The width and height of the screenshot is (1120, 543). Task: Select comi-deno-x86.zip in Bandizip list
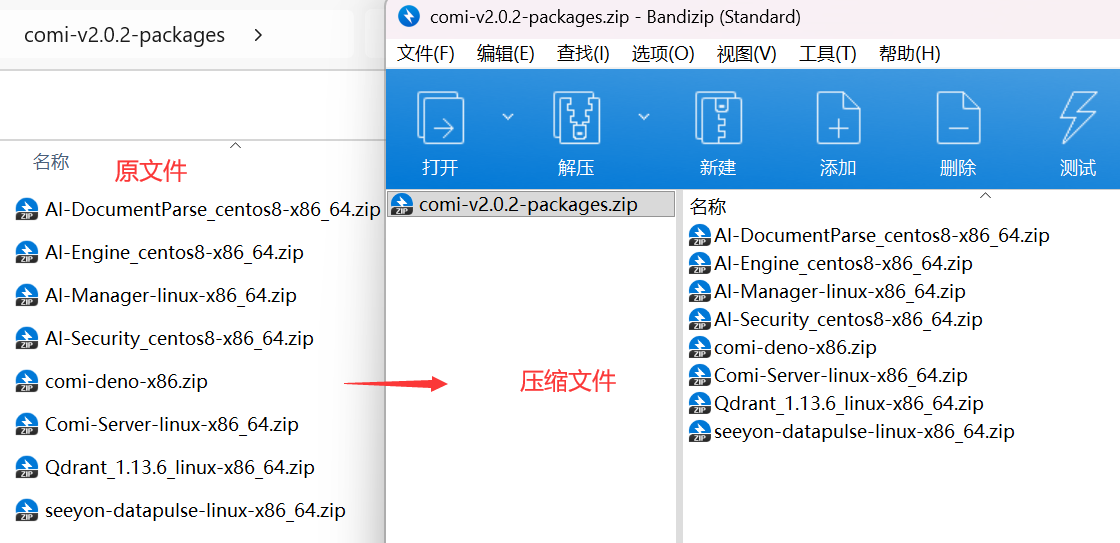point(796,348)
